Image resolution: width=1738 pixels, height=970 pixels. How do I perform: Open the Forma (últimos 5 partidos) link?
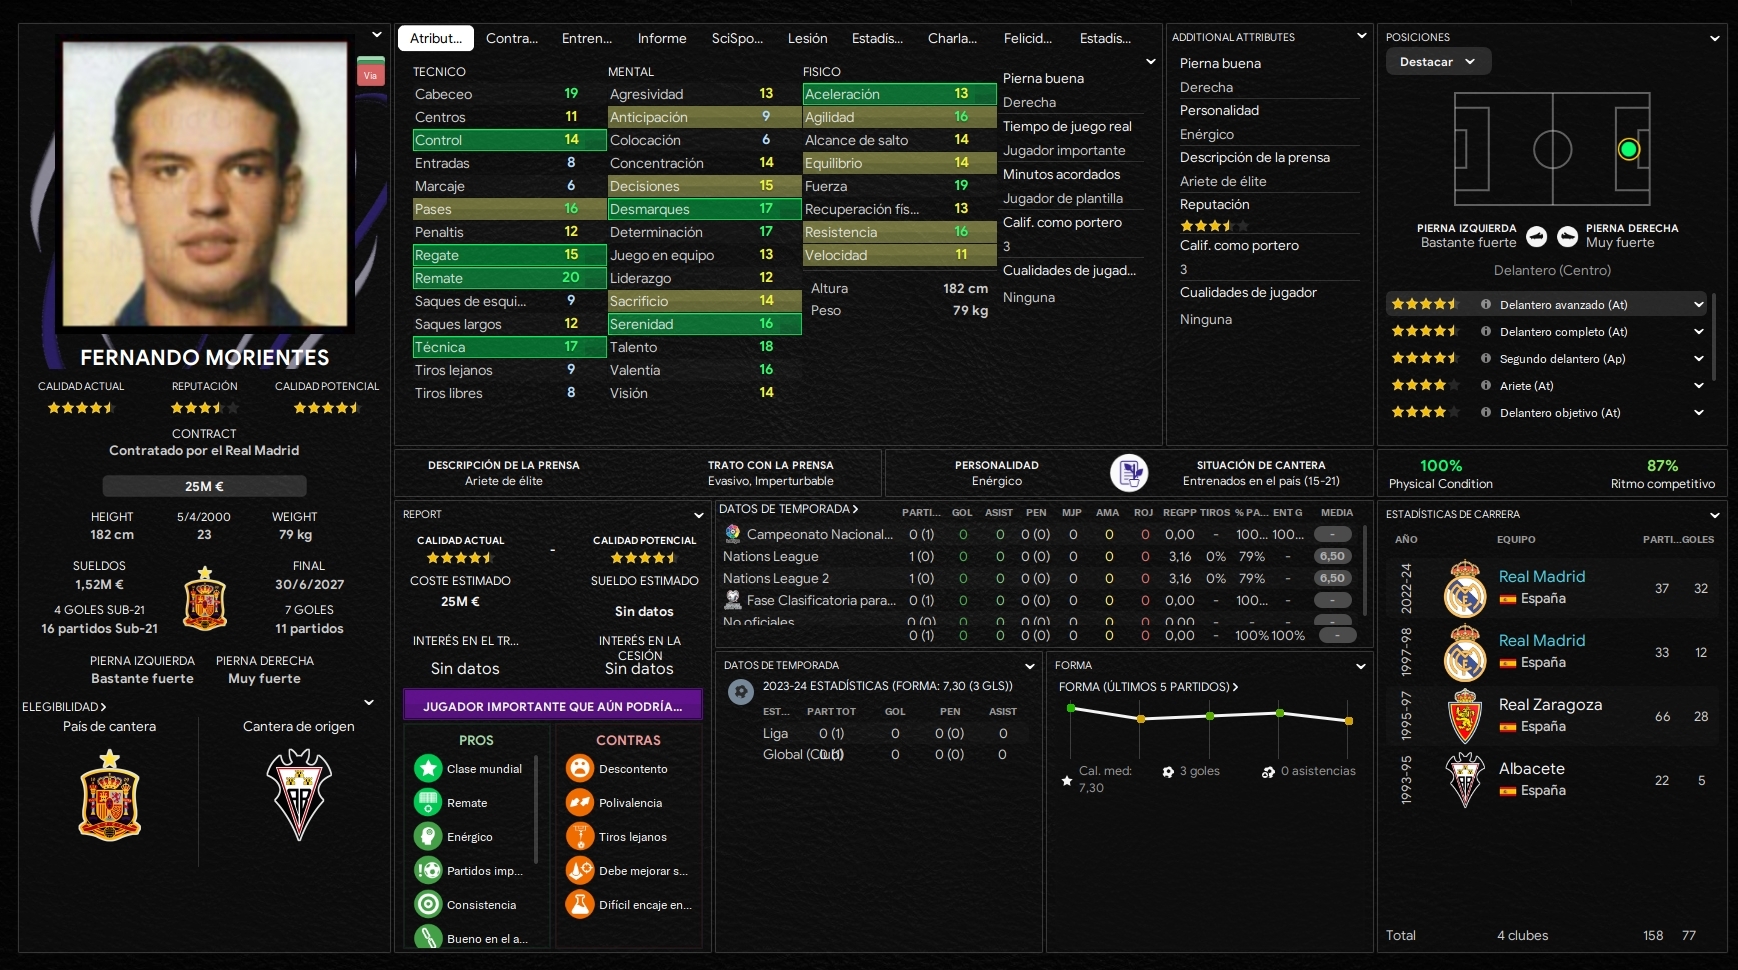click(x=1149, y=687)
